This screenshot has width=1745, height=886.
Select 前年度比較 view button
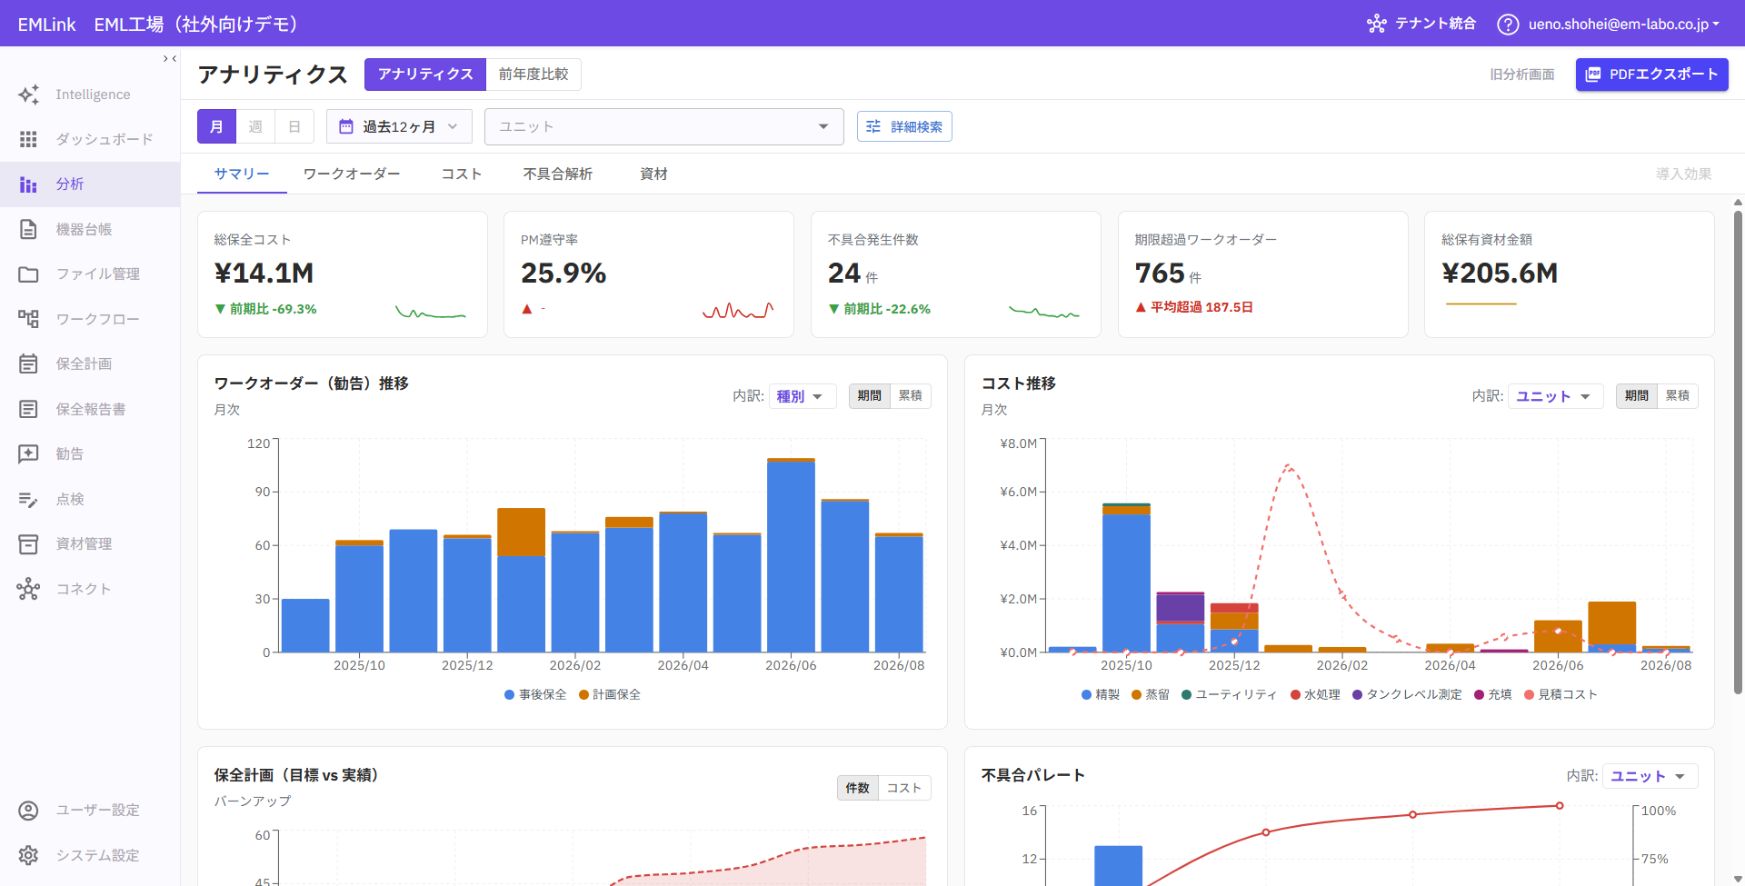[533, 74]
